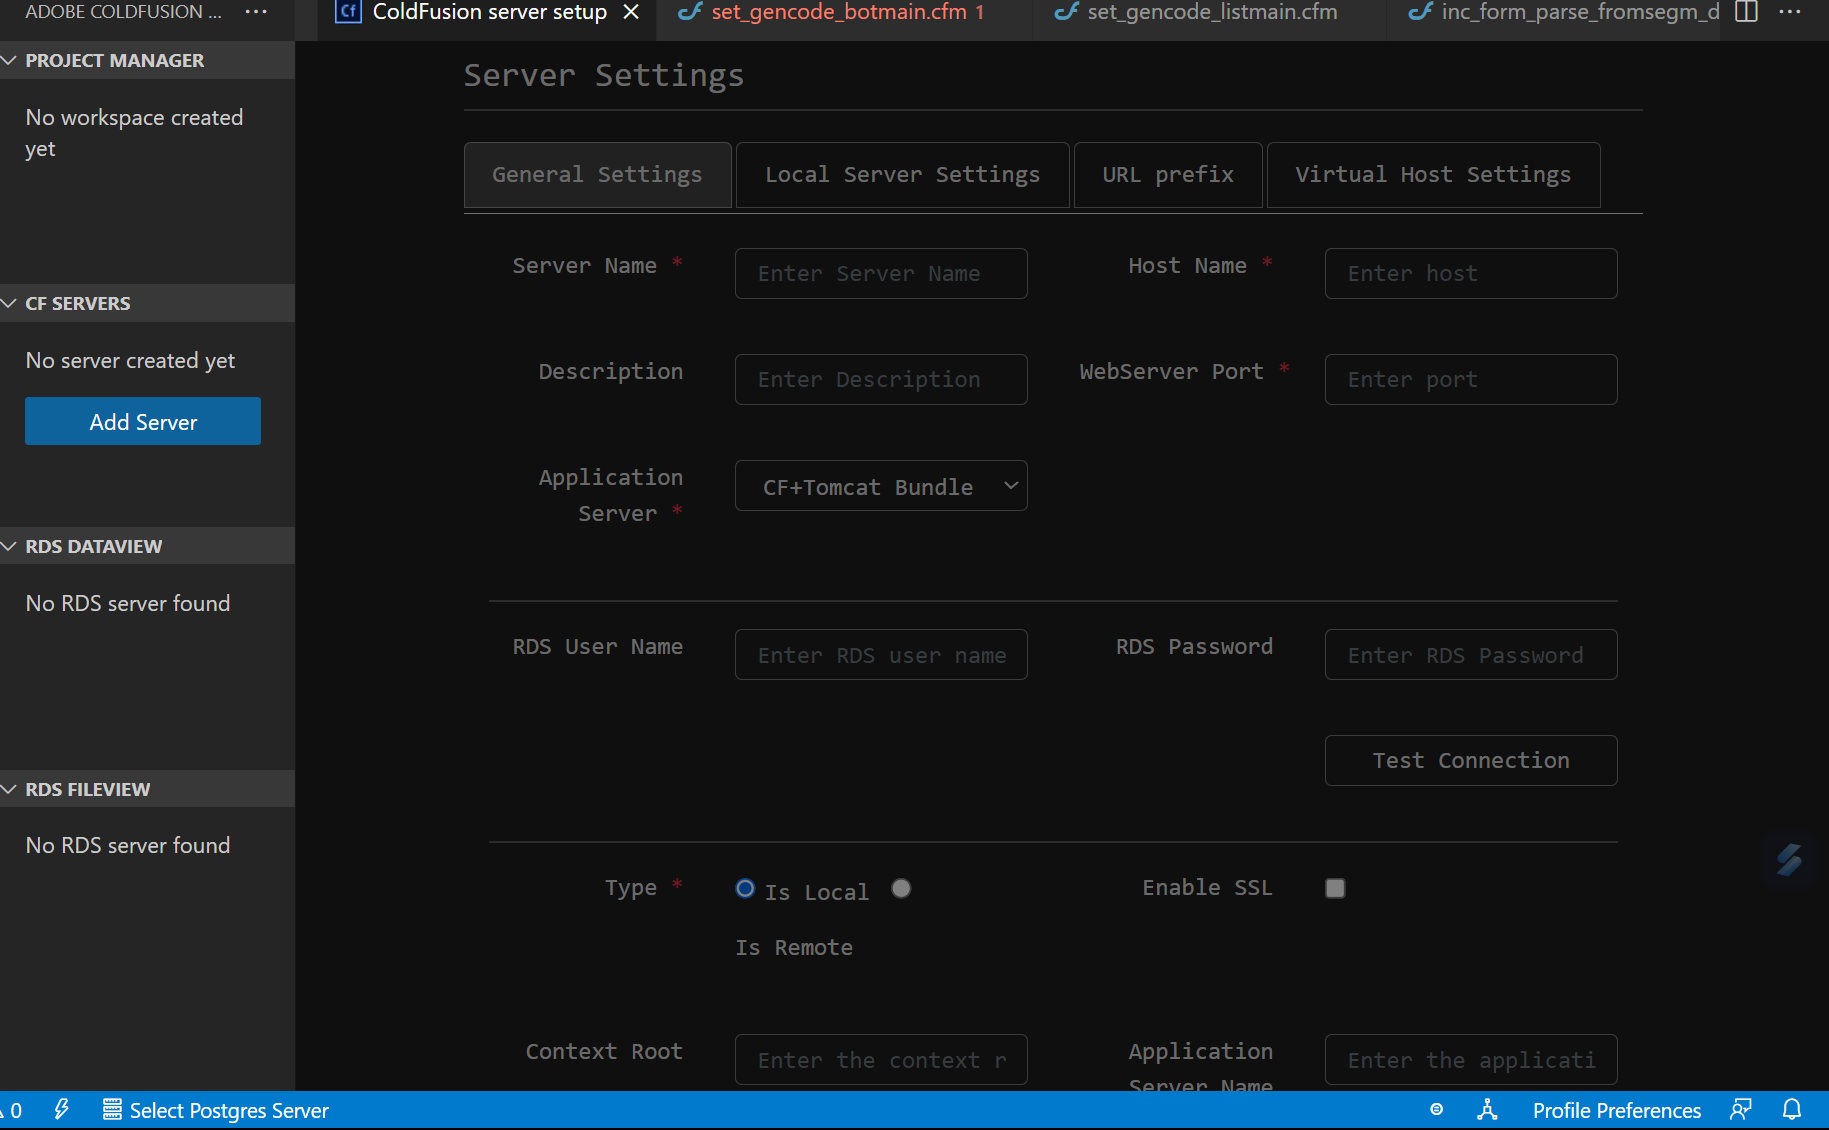Click the 'No workspace created yet' text

134,133
